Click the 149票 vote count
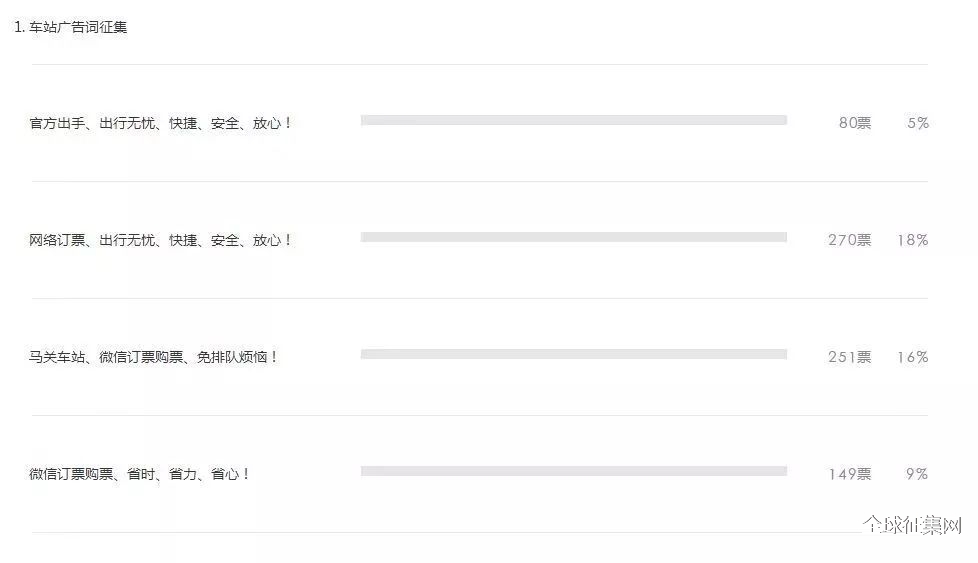This screenshot has height=563, width=978. click(850, 474)
